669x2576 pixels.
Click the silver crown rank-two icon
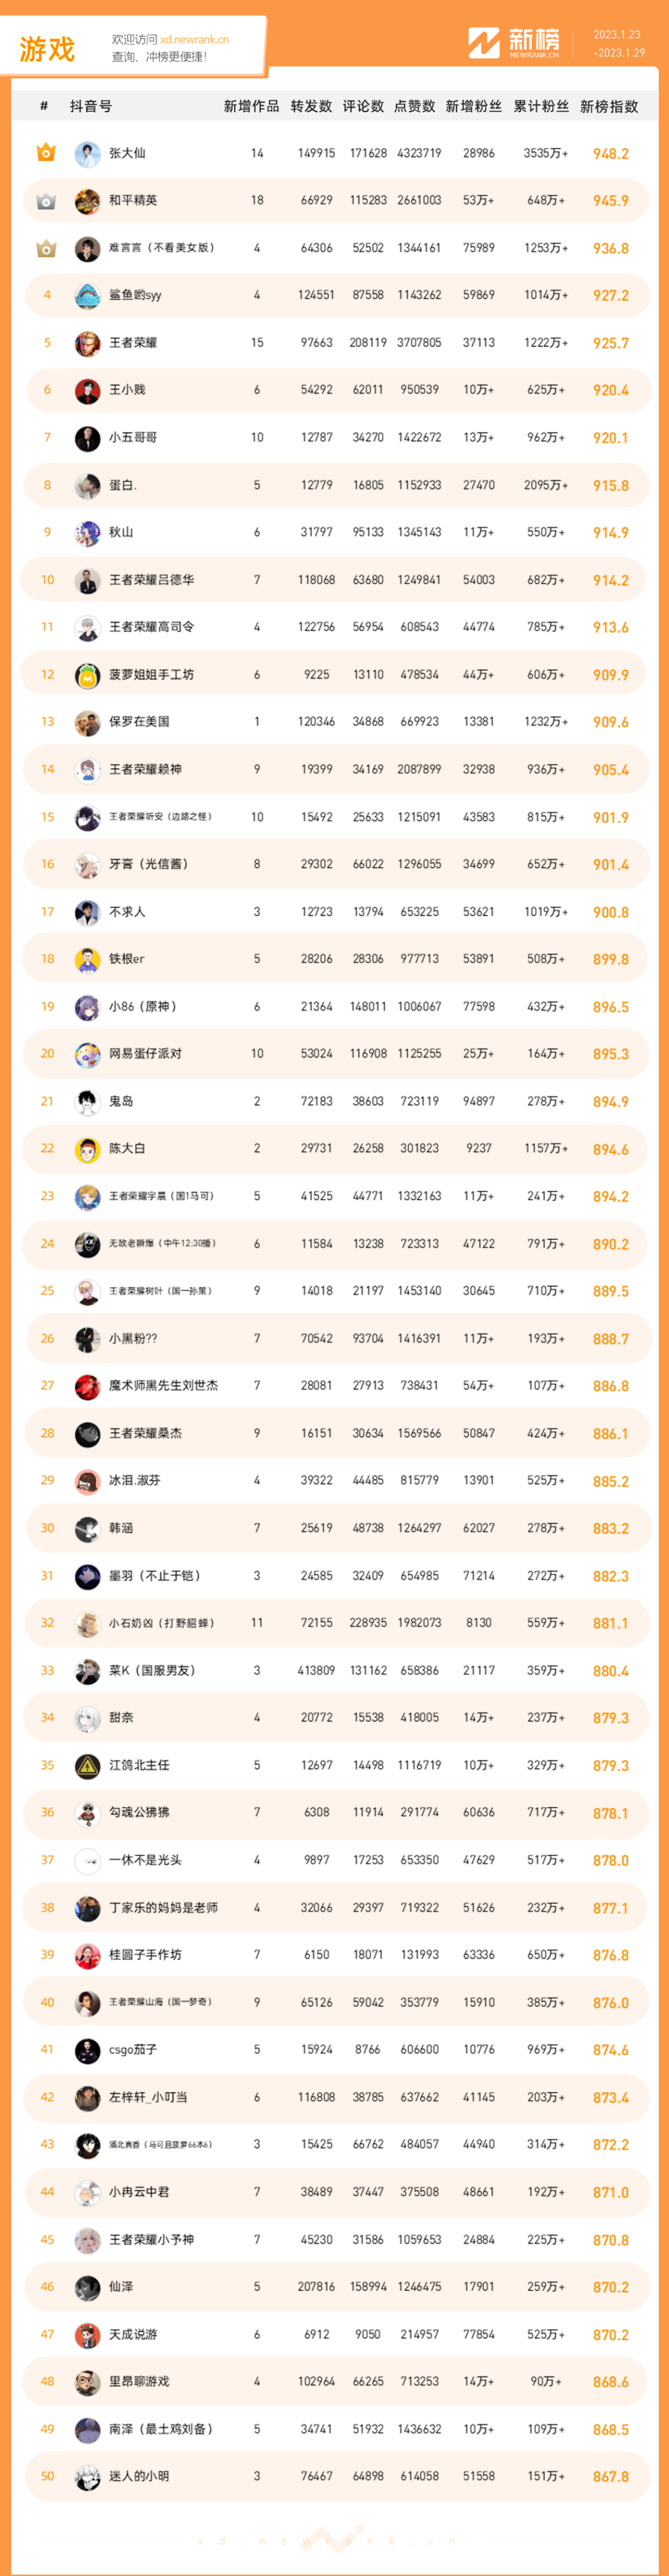click(x=46, y=201)
